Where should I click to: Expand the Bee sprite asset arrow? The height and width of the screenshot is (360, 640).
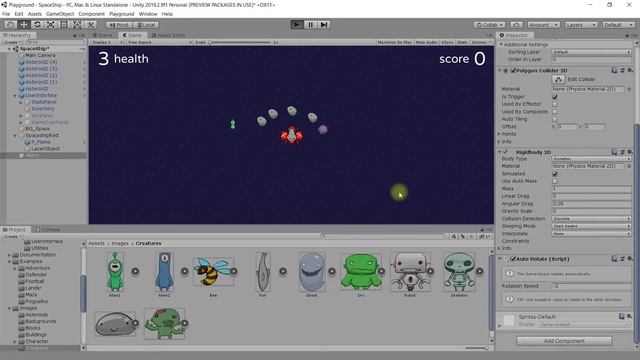(x=234, y=271)
